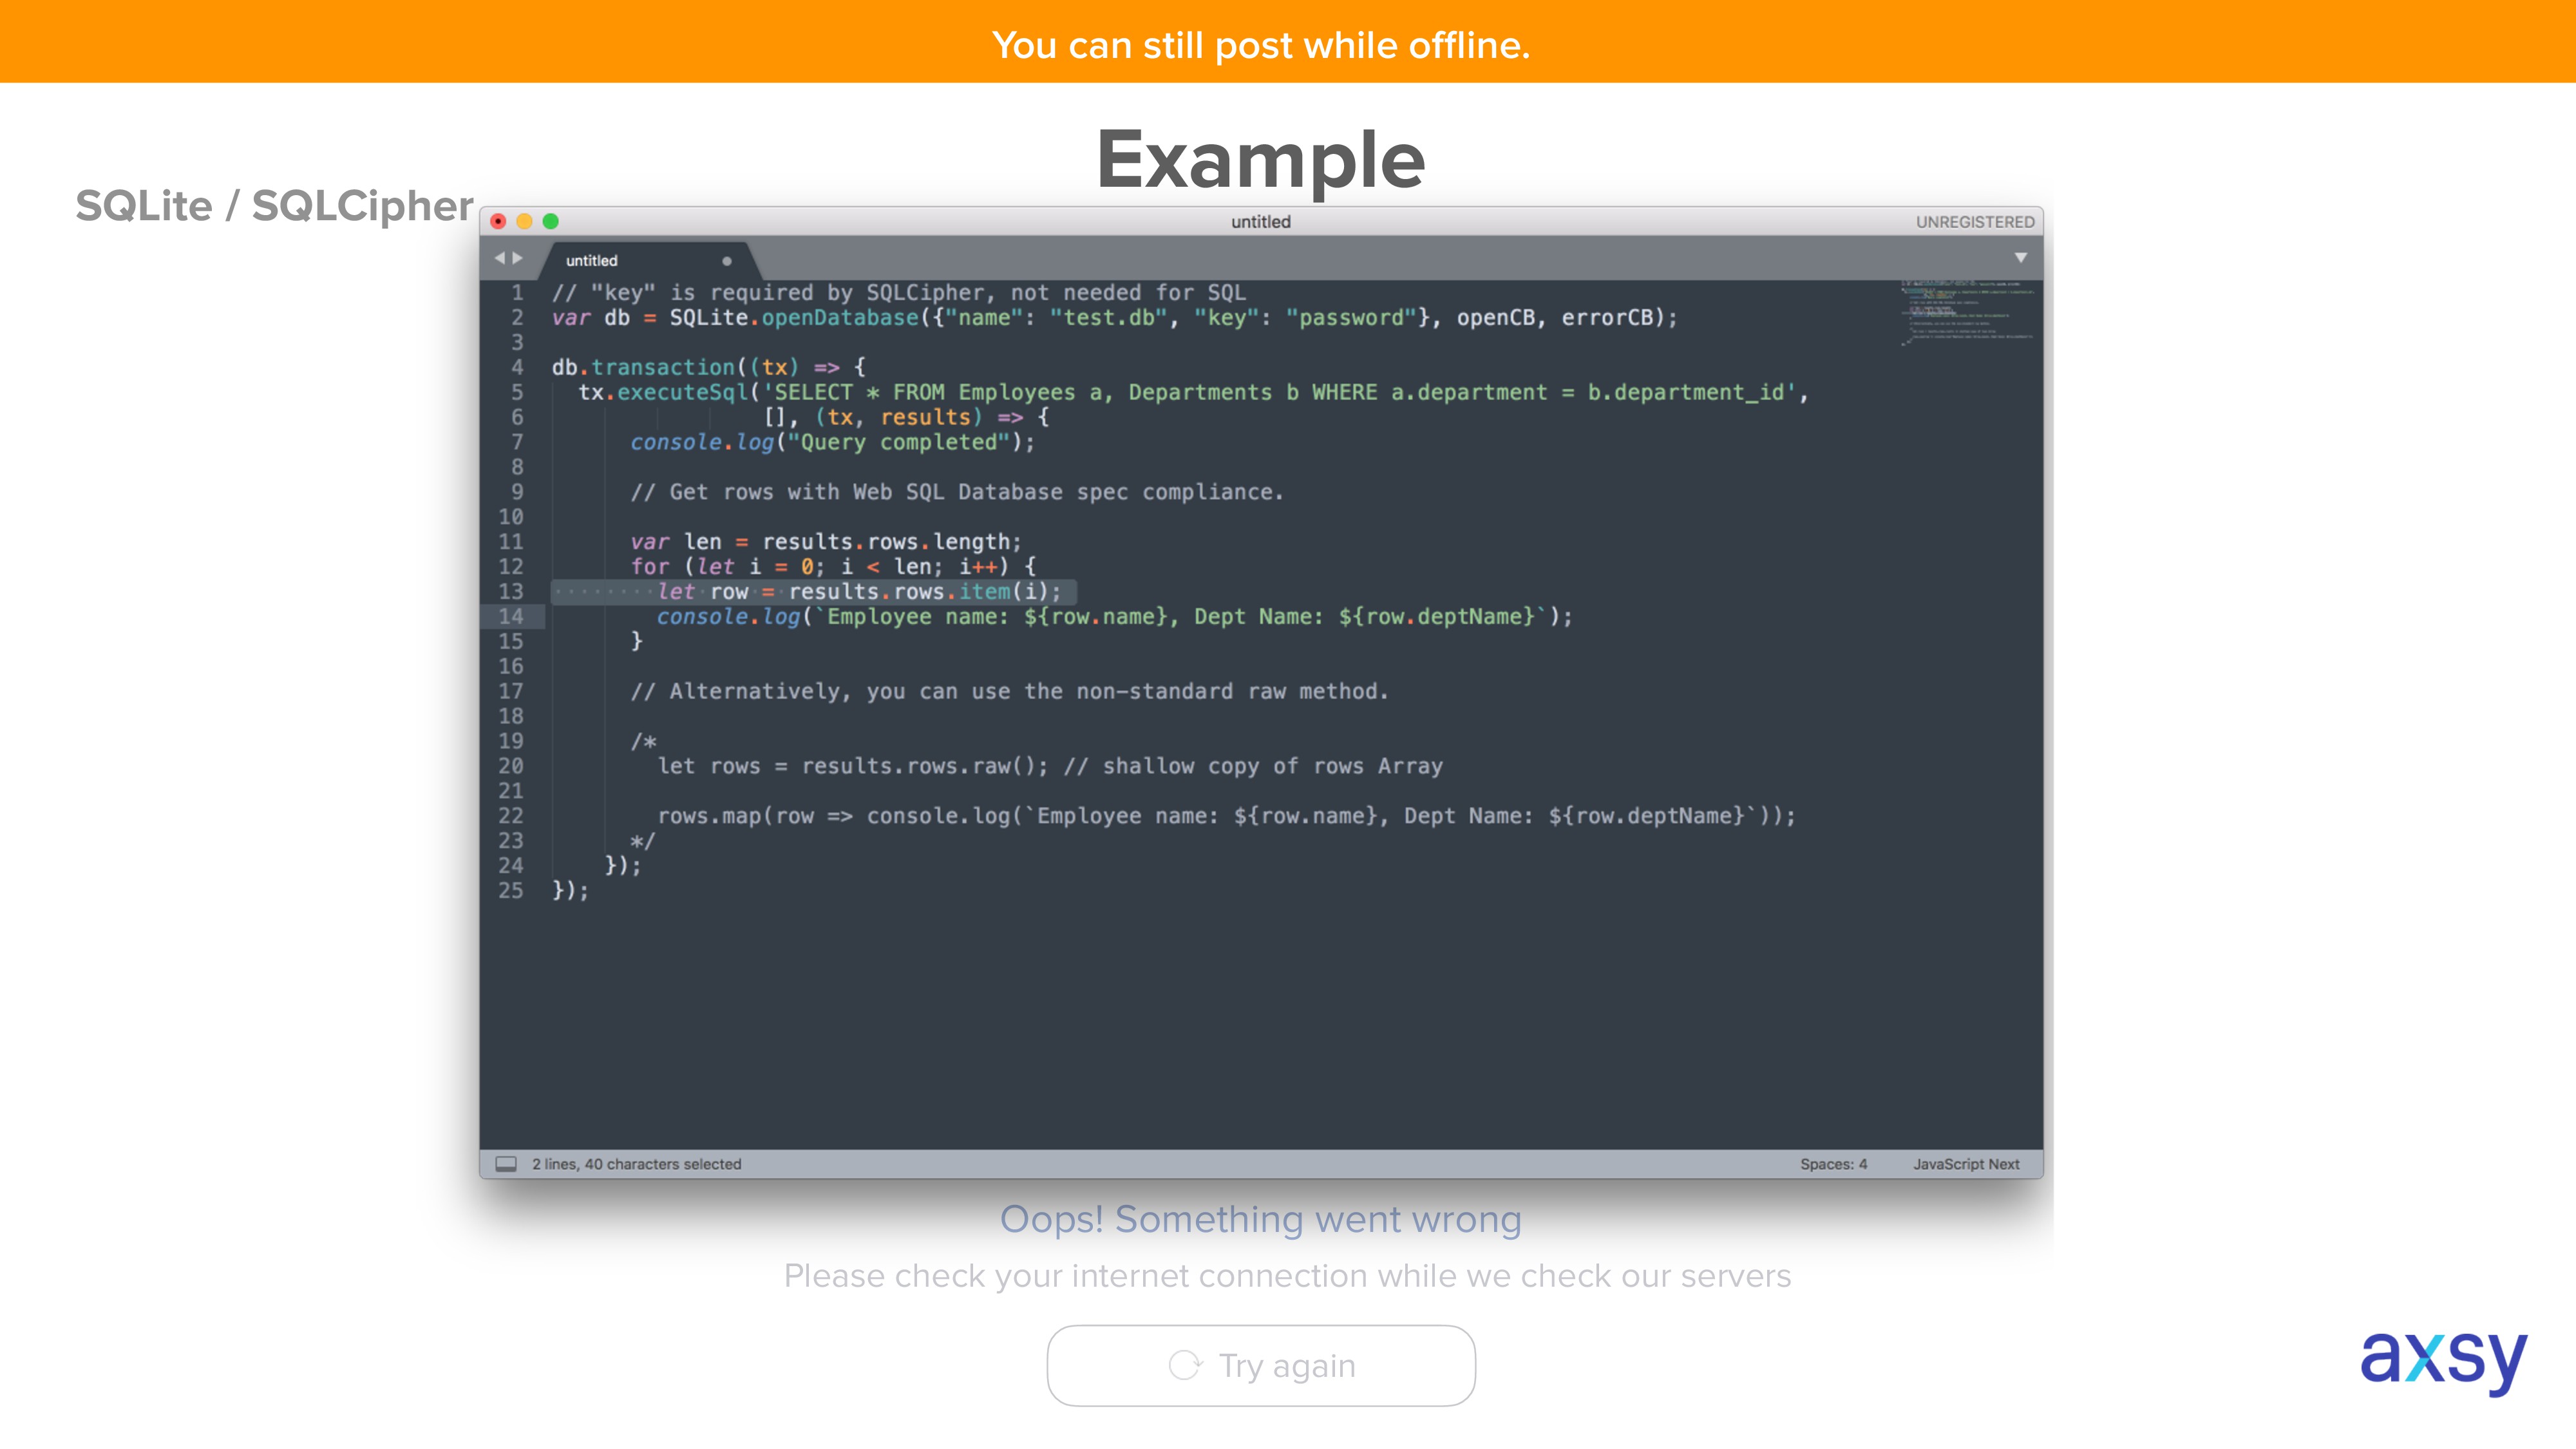The width and height of the screenshot is (2576, 1449).
Task: Click 'rows.map' on line 22
Action: 709,816
